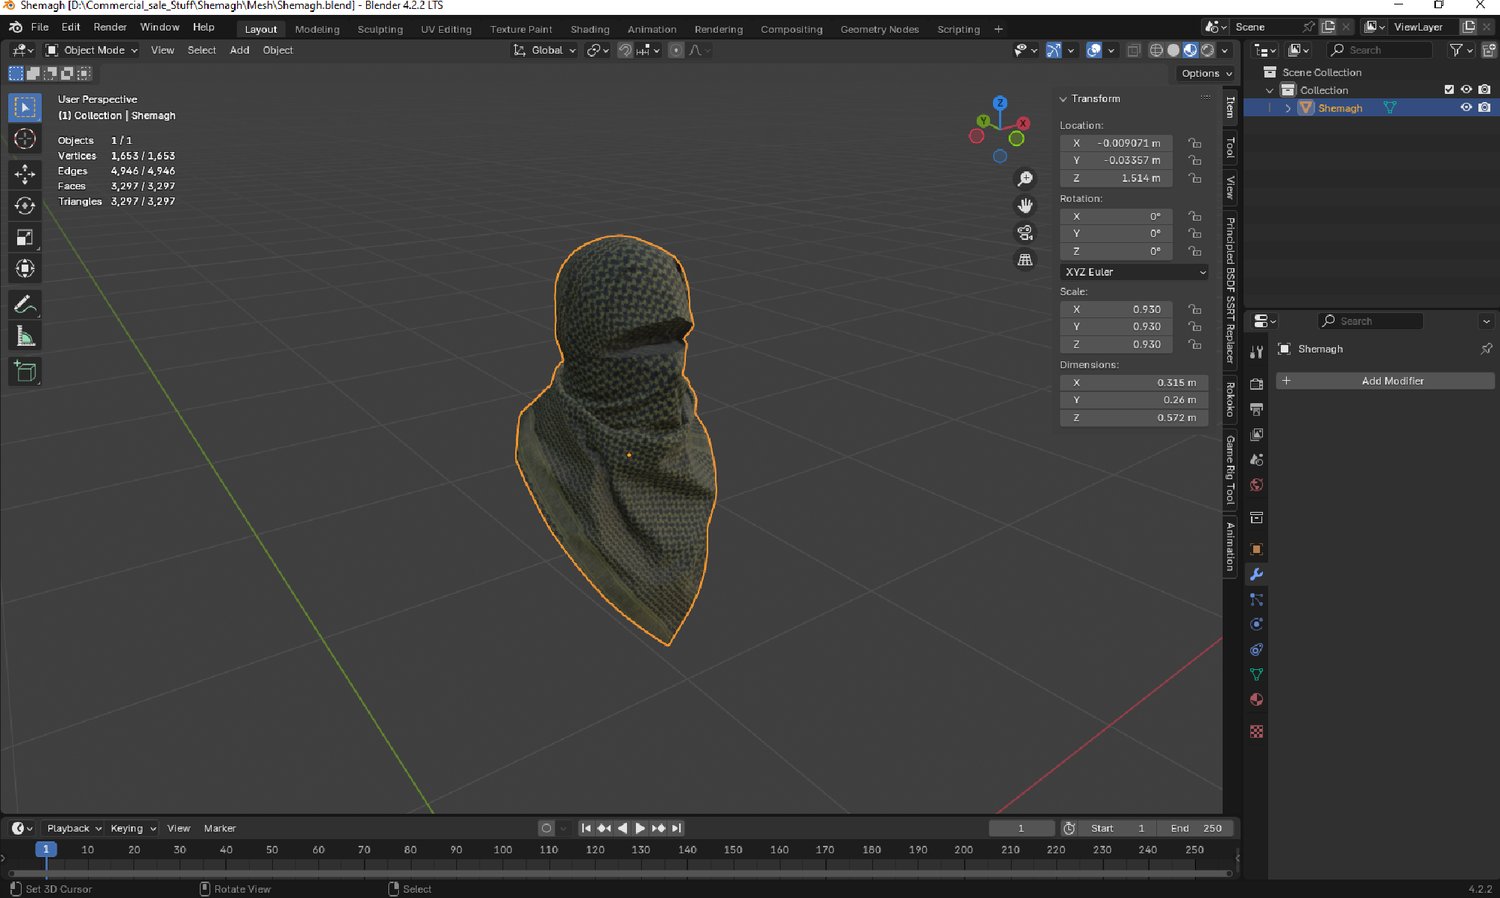Open the Output properties tab
The height and width of the screenshot is (898, 1500).
point(1257,409)
